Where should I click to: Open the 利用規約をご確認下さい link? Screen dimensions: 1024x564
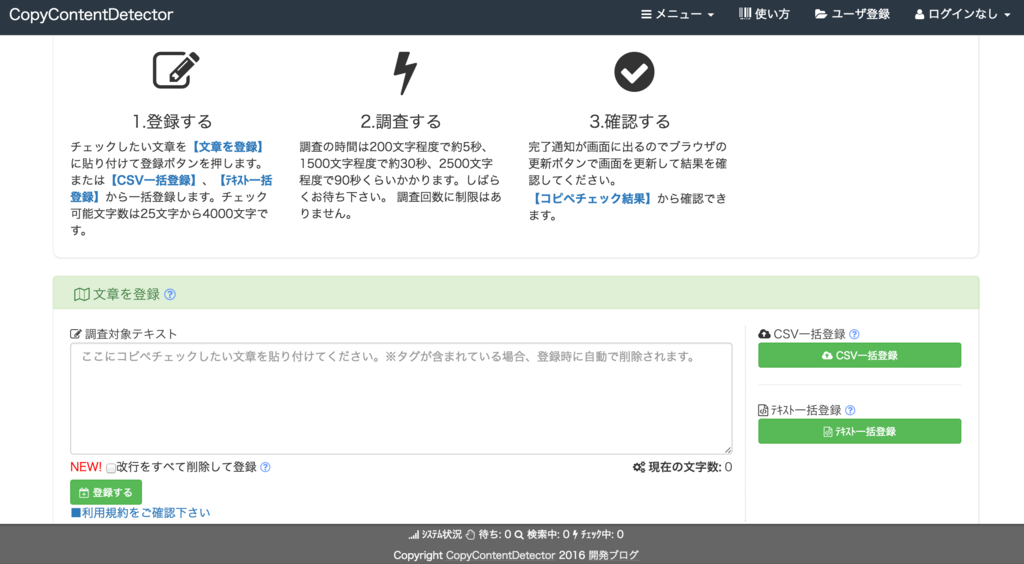(140, 512)
